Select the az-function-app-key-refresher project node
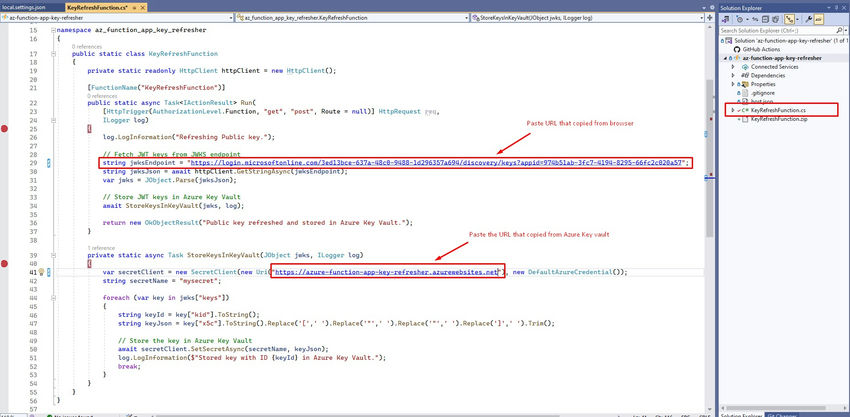Image resolution: width=850 pixels, height=417 pixels. pos(782,58)
